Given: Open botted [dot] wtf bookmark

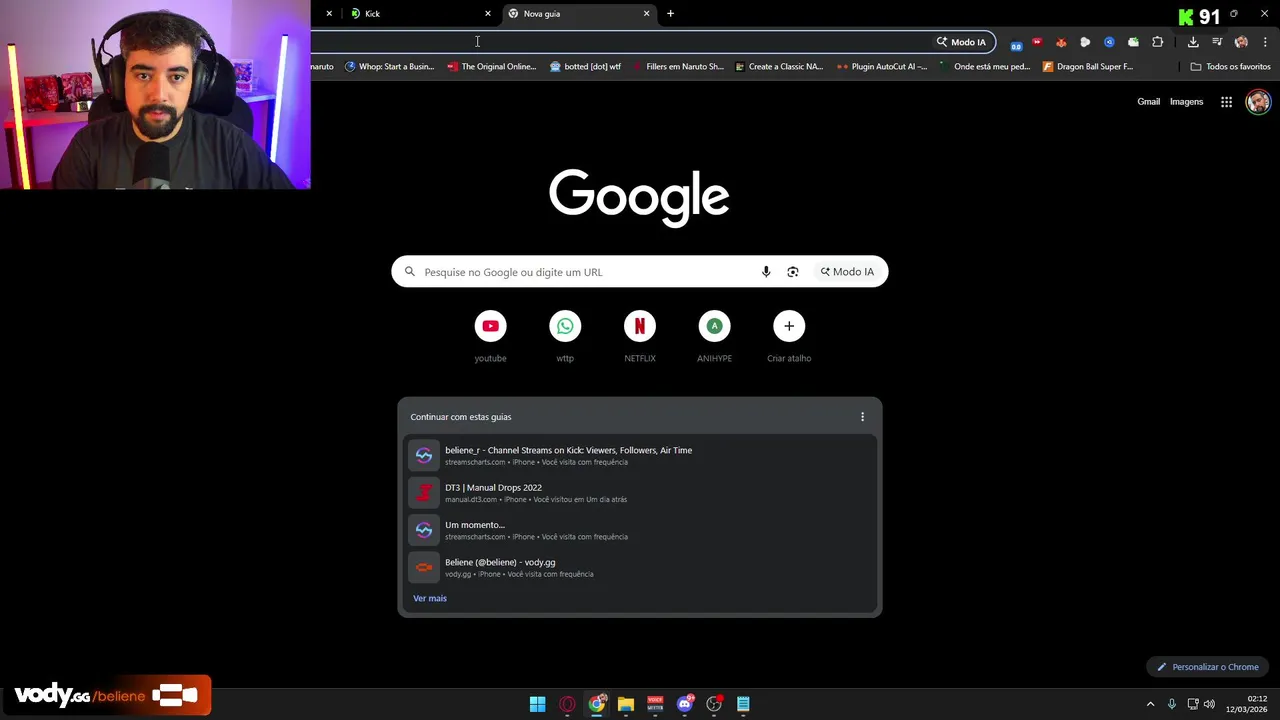Looking at the screenshot, I should coord(585,67).
